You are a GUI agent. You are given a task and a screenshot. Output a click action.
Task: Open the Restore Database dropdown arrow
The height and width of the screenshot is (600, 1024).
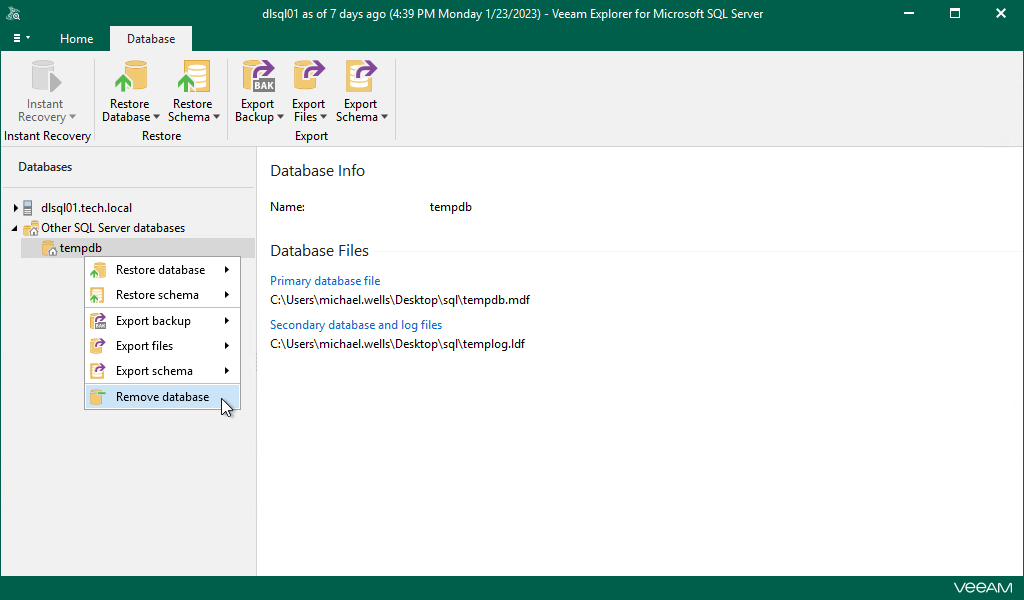pyautogui.click(x=156, y=117)
